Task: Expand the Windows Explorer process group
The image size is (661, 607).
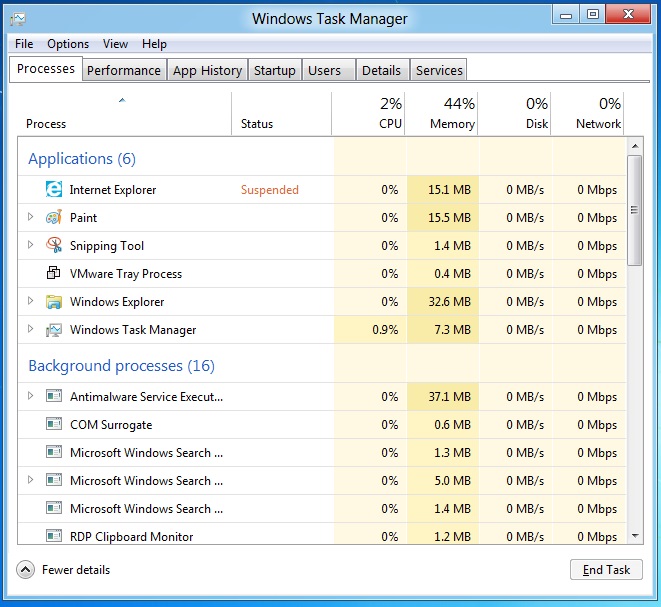Action: (30, 301)
